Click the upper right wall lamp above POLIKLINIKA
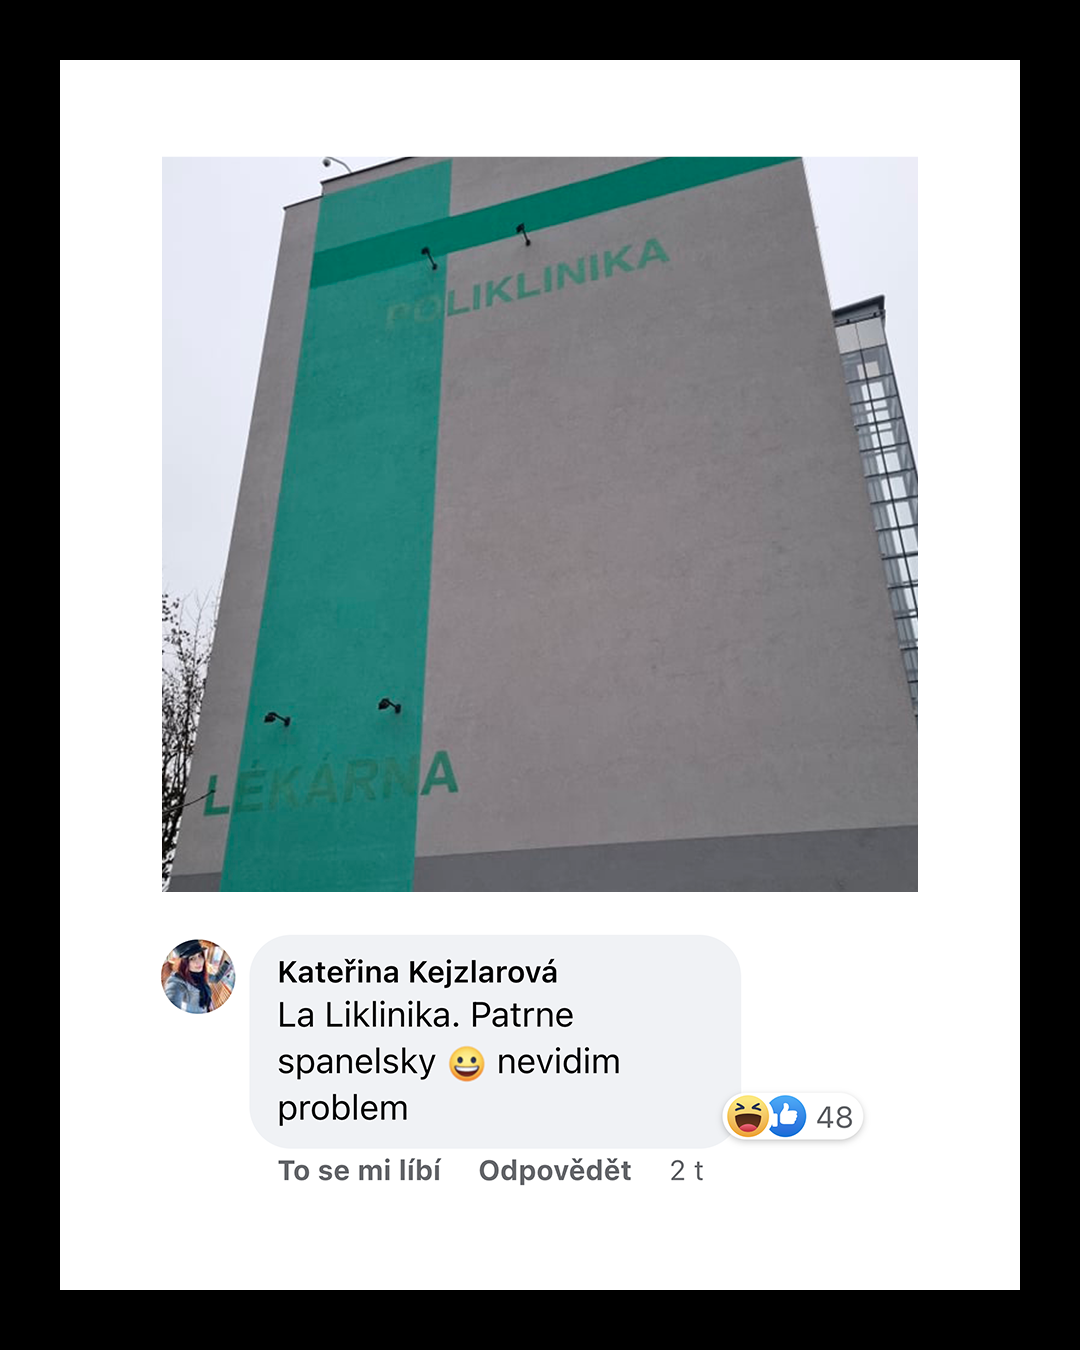The image size is (1080, 1350). point(523,235)
